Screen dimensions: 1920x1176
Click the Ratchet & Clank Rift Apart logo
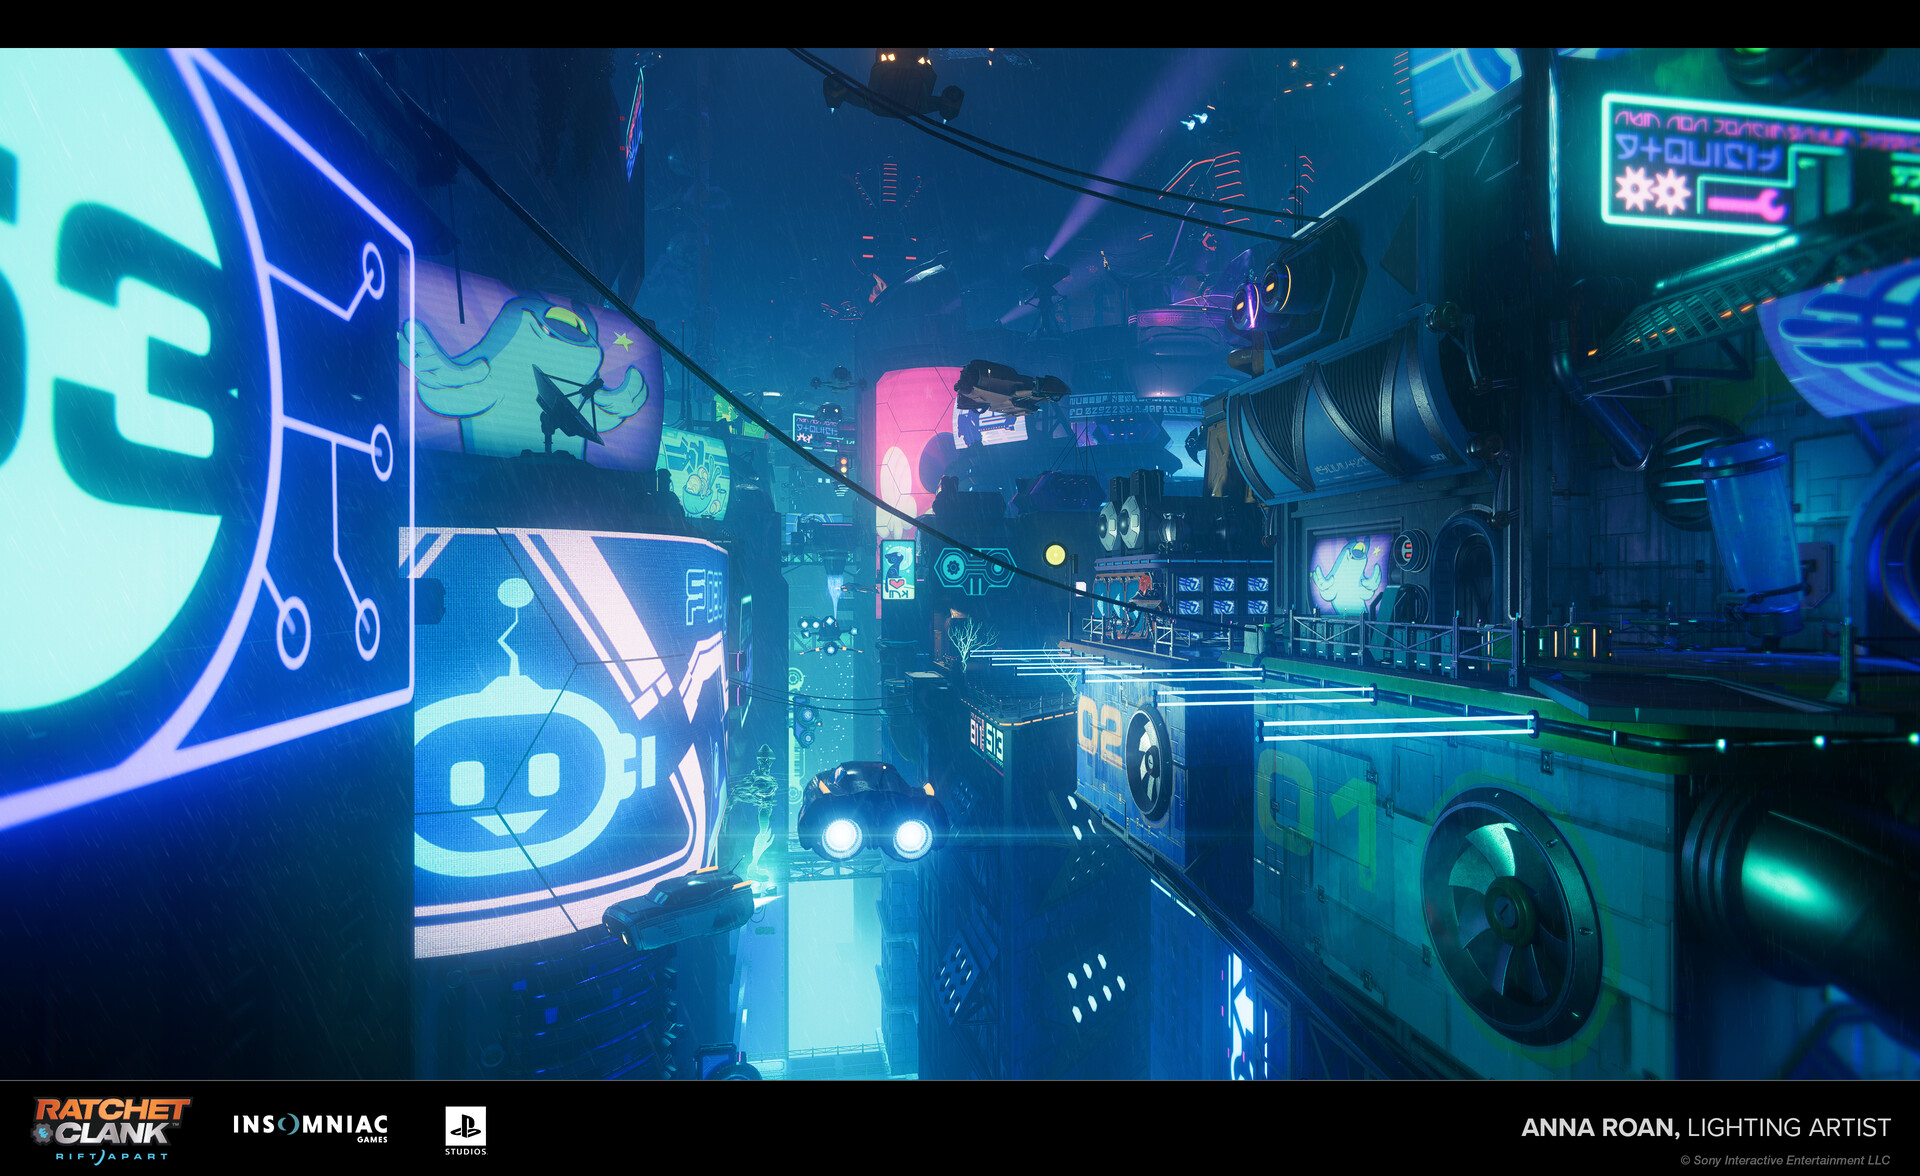(110, 1129)
